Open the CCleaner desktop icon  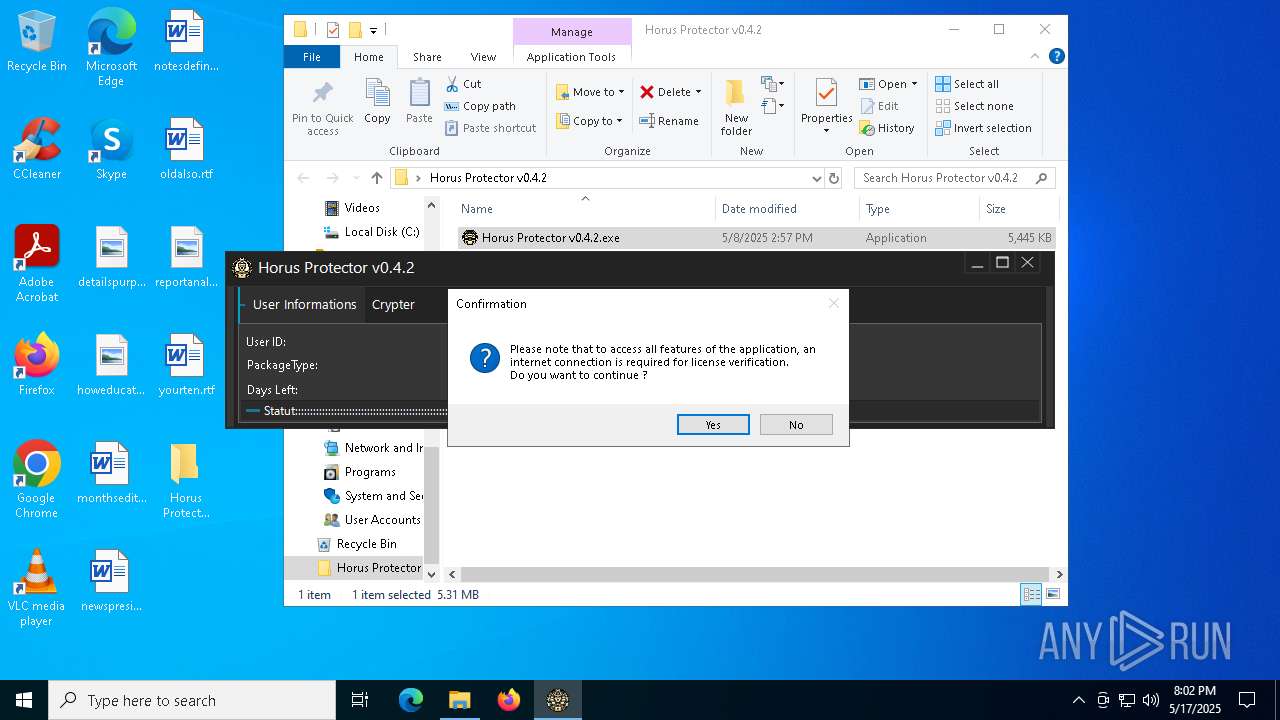[37, 150]
